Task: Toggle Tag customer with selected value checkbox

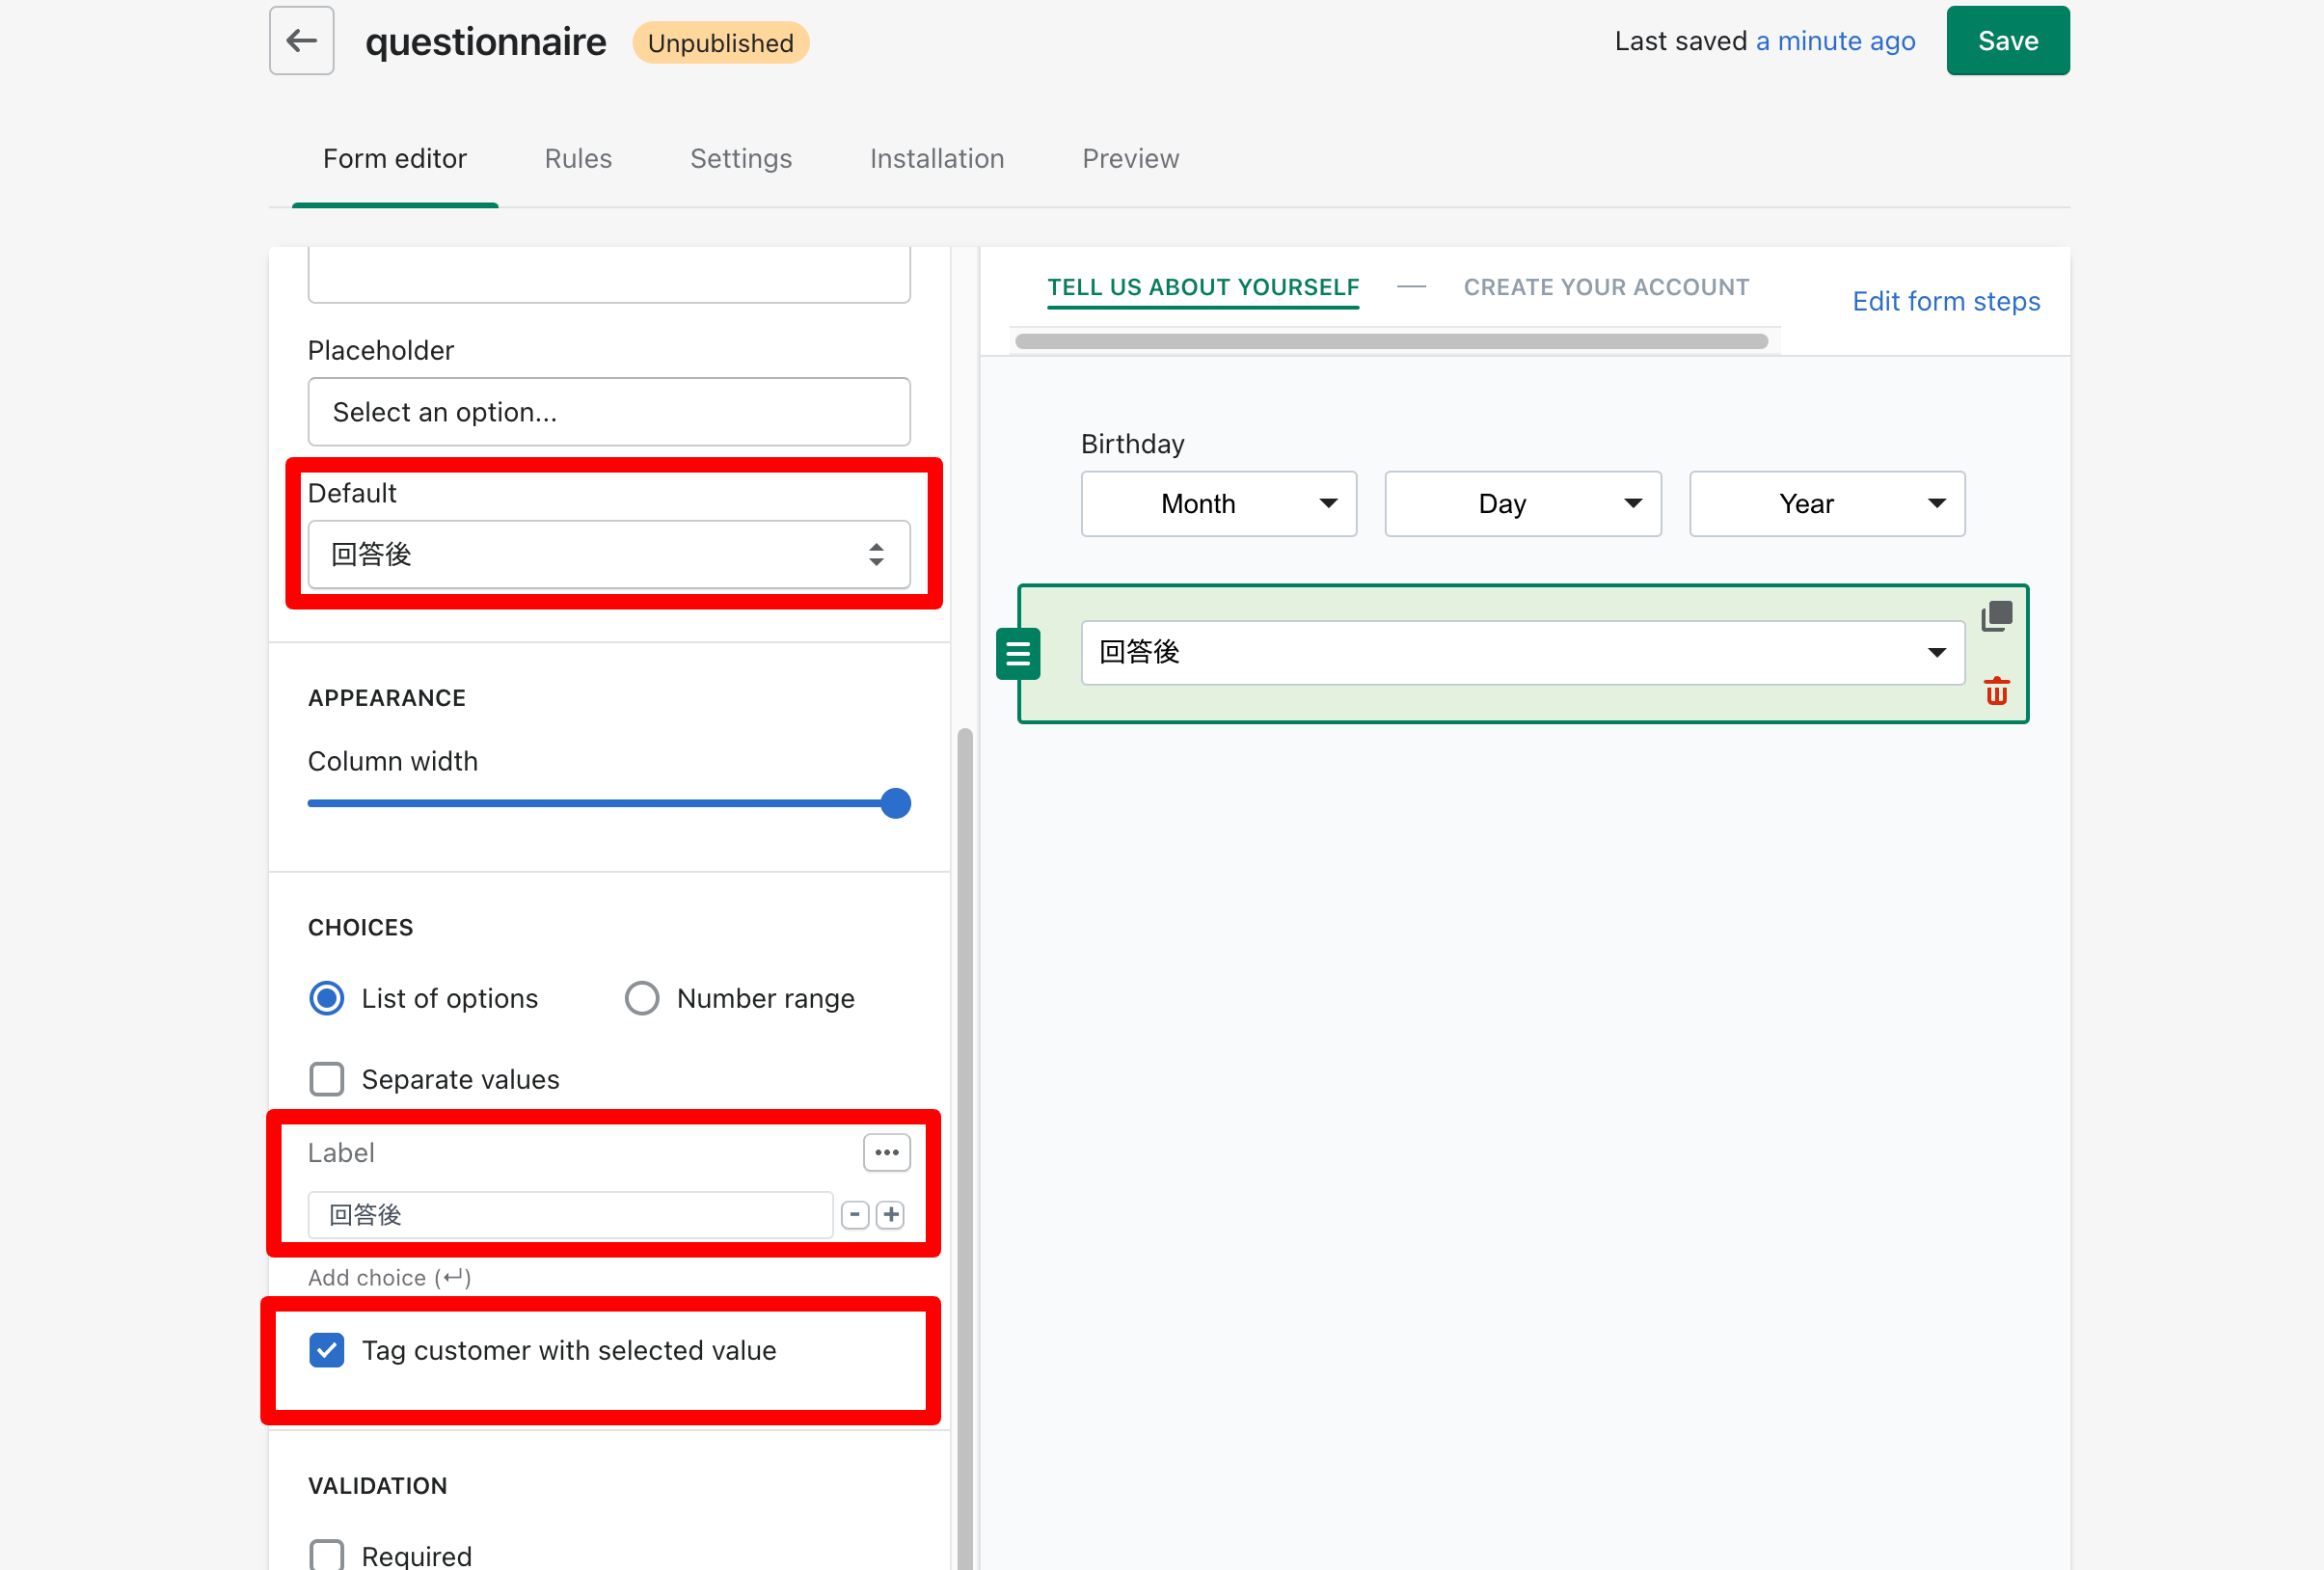Action: tap(327, 1350)
